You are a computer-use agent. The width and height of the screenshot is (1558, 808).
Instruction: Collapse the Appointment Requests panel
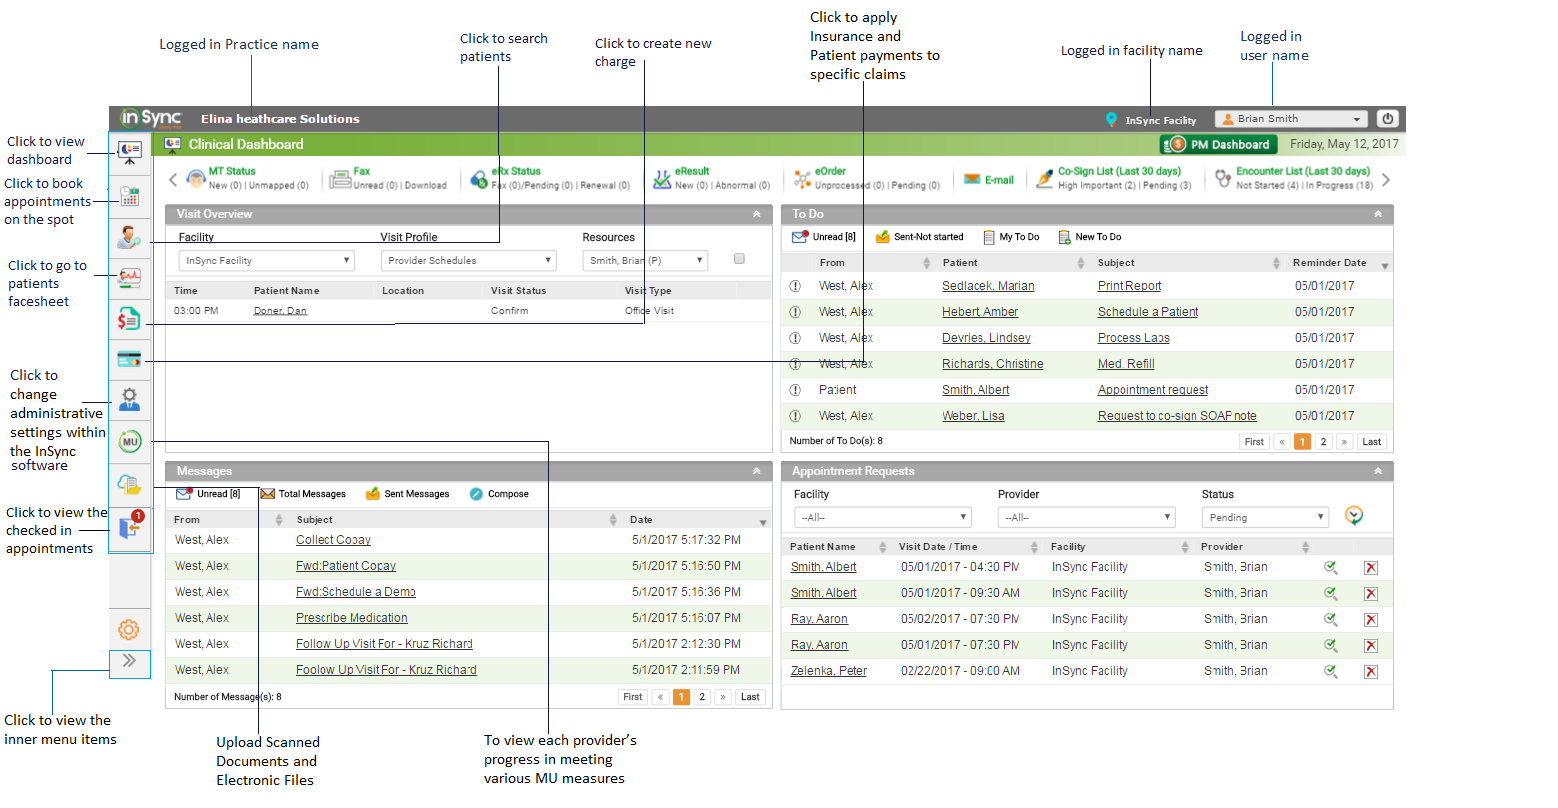coord(1378,471)
